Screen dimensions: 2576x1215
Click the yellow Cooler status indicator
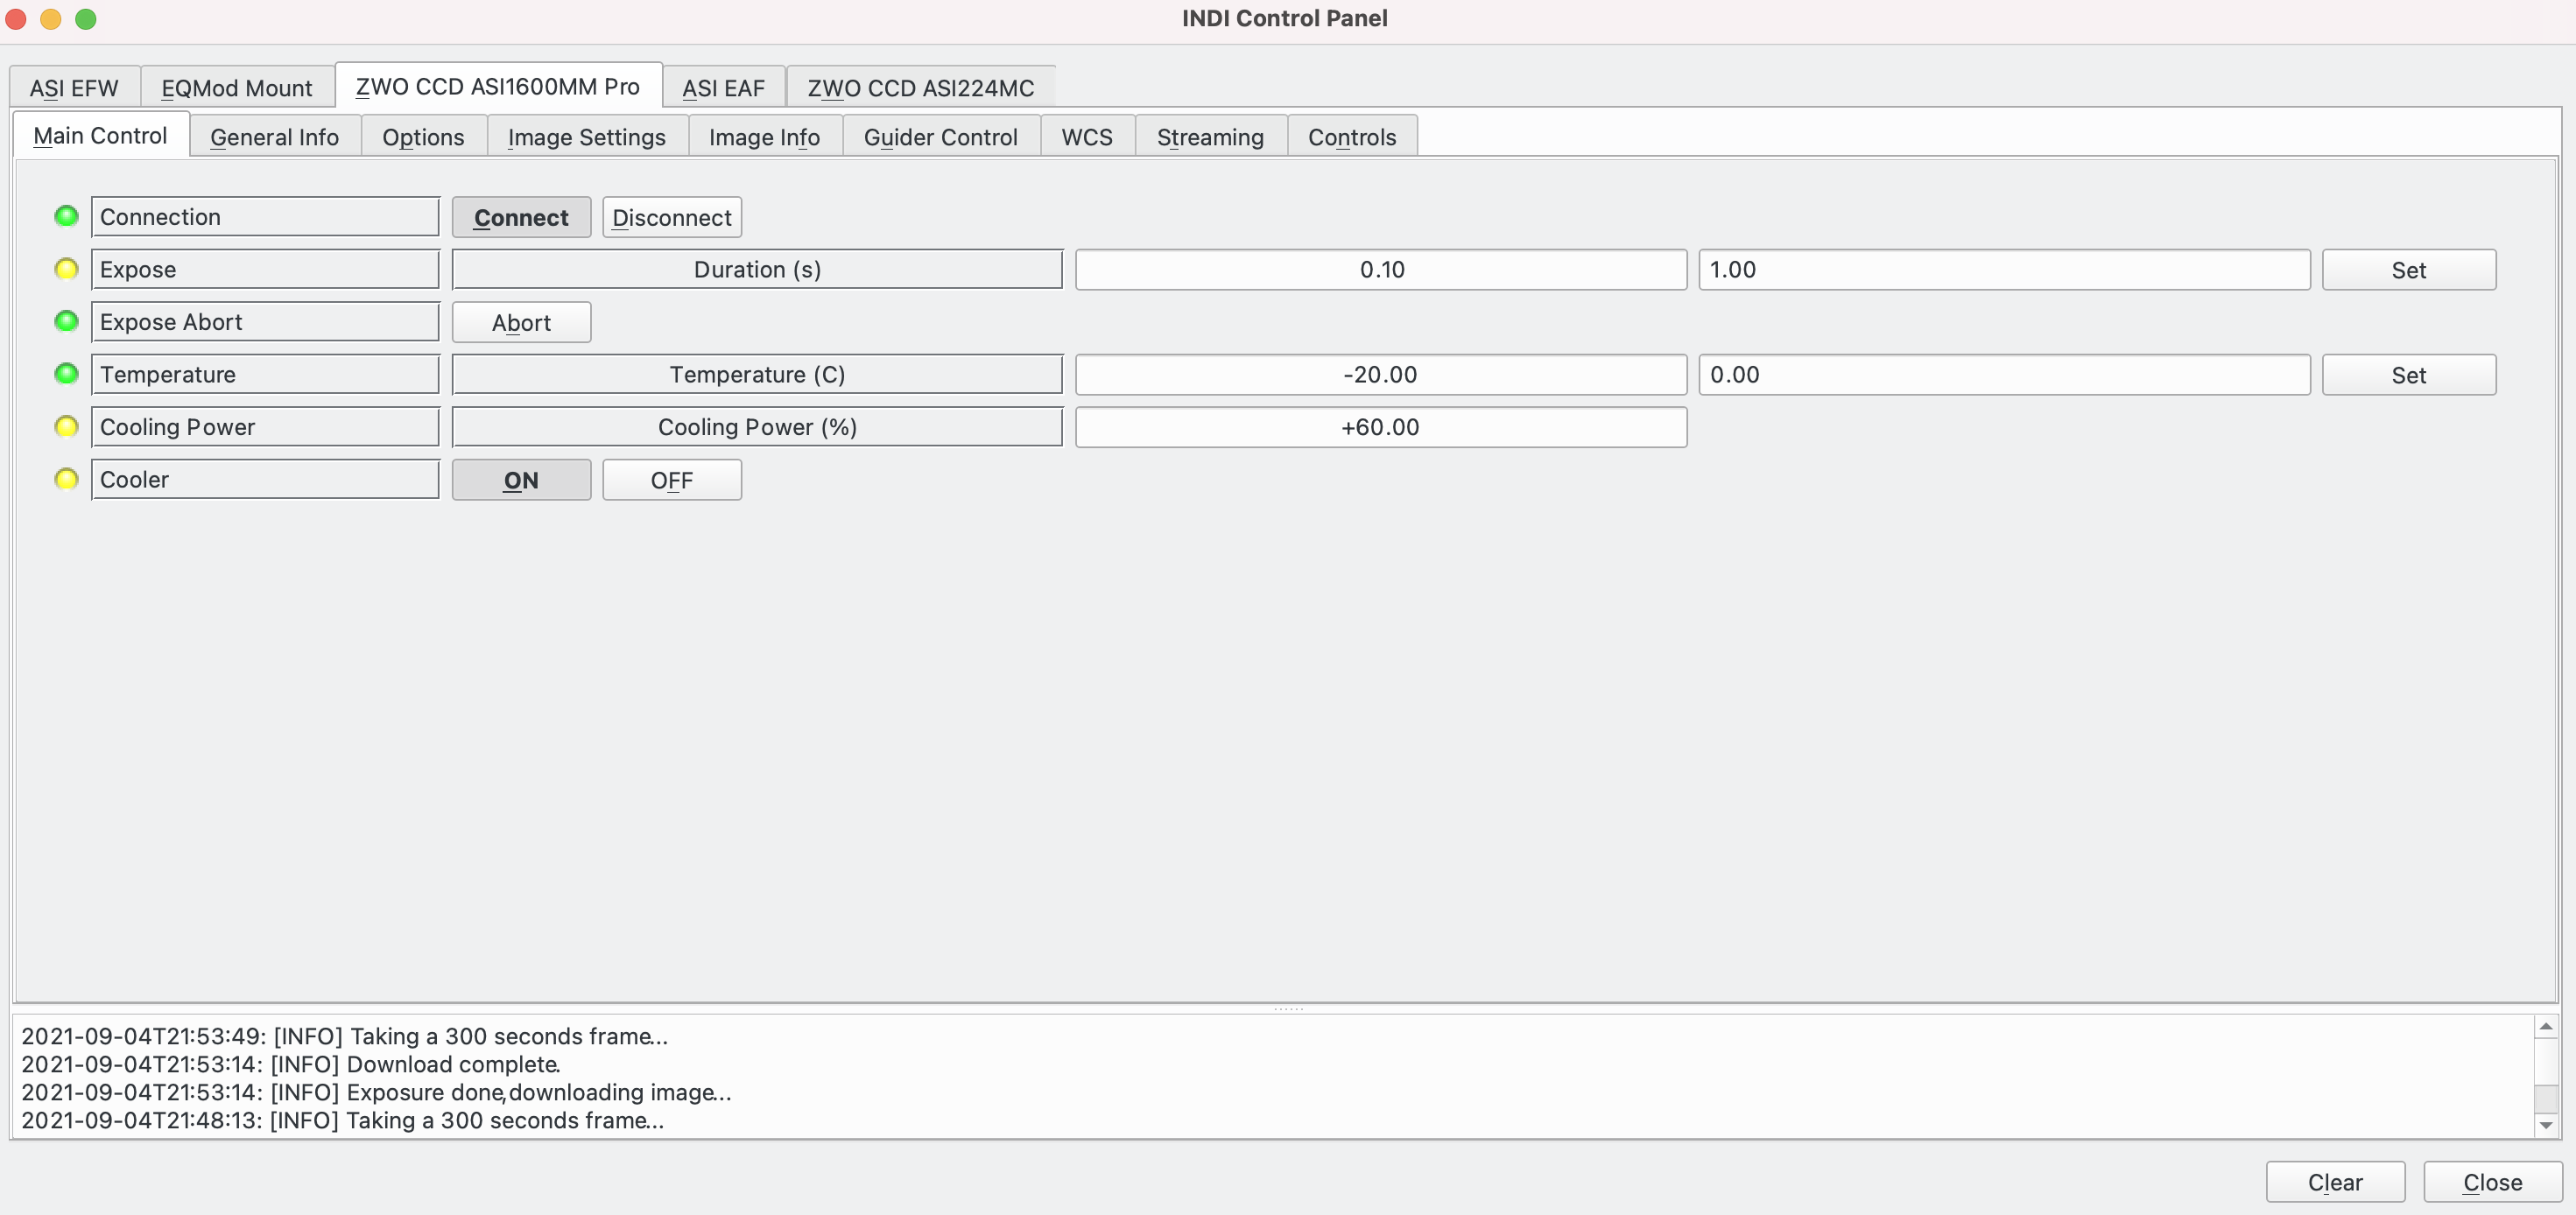[66, 478]
